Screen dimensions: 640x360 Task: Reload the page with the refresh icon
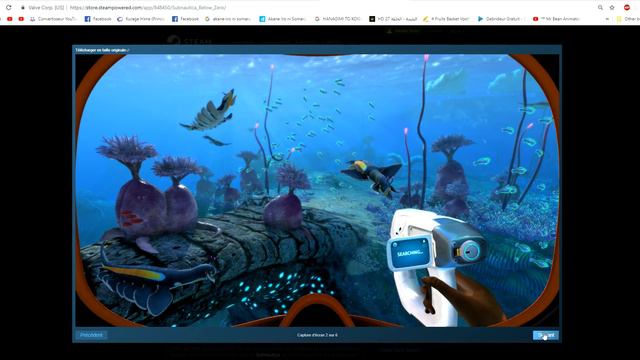click(9, 7)
